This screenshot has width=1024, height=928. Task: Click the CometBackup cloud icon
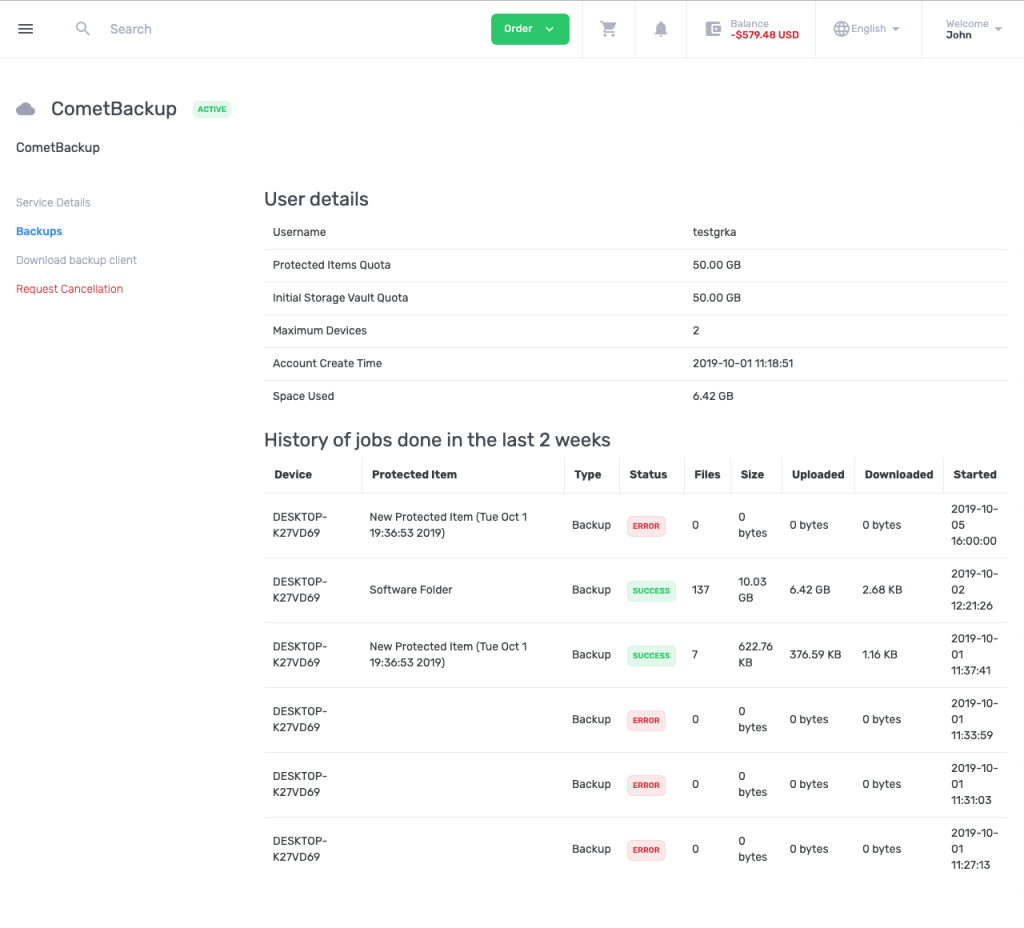tap(25, 109)
